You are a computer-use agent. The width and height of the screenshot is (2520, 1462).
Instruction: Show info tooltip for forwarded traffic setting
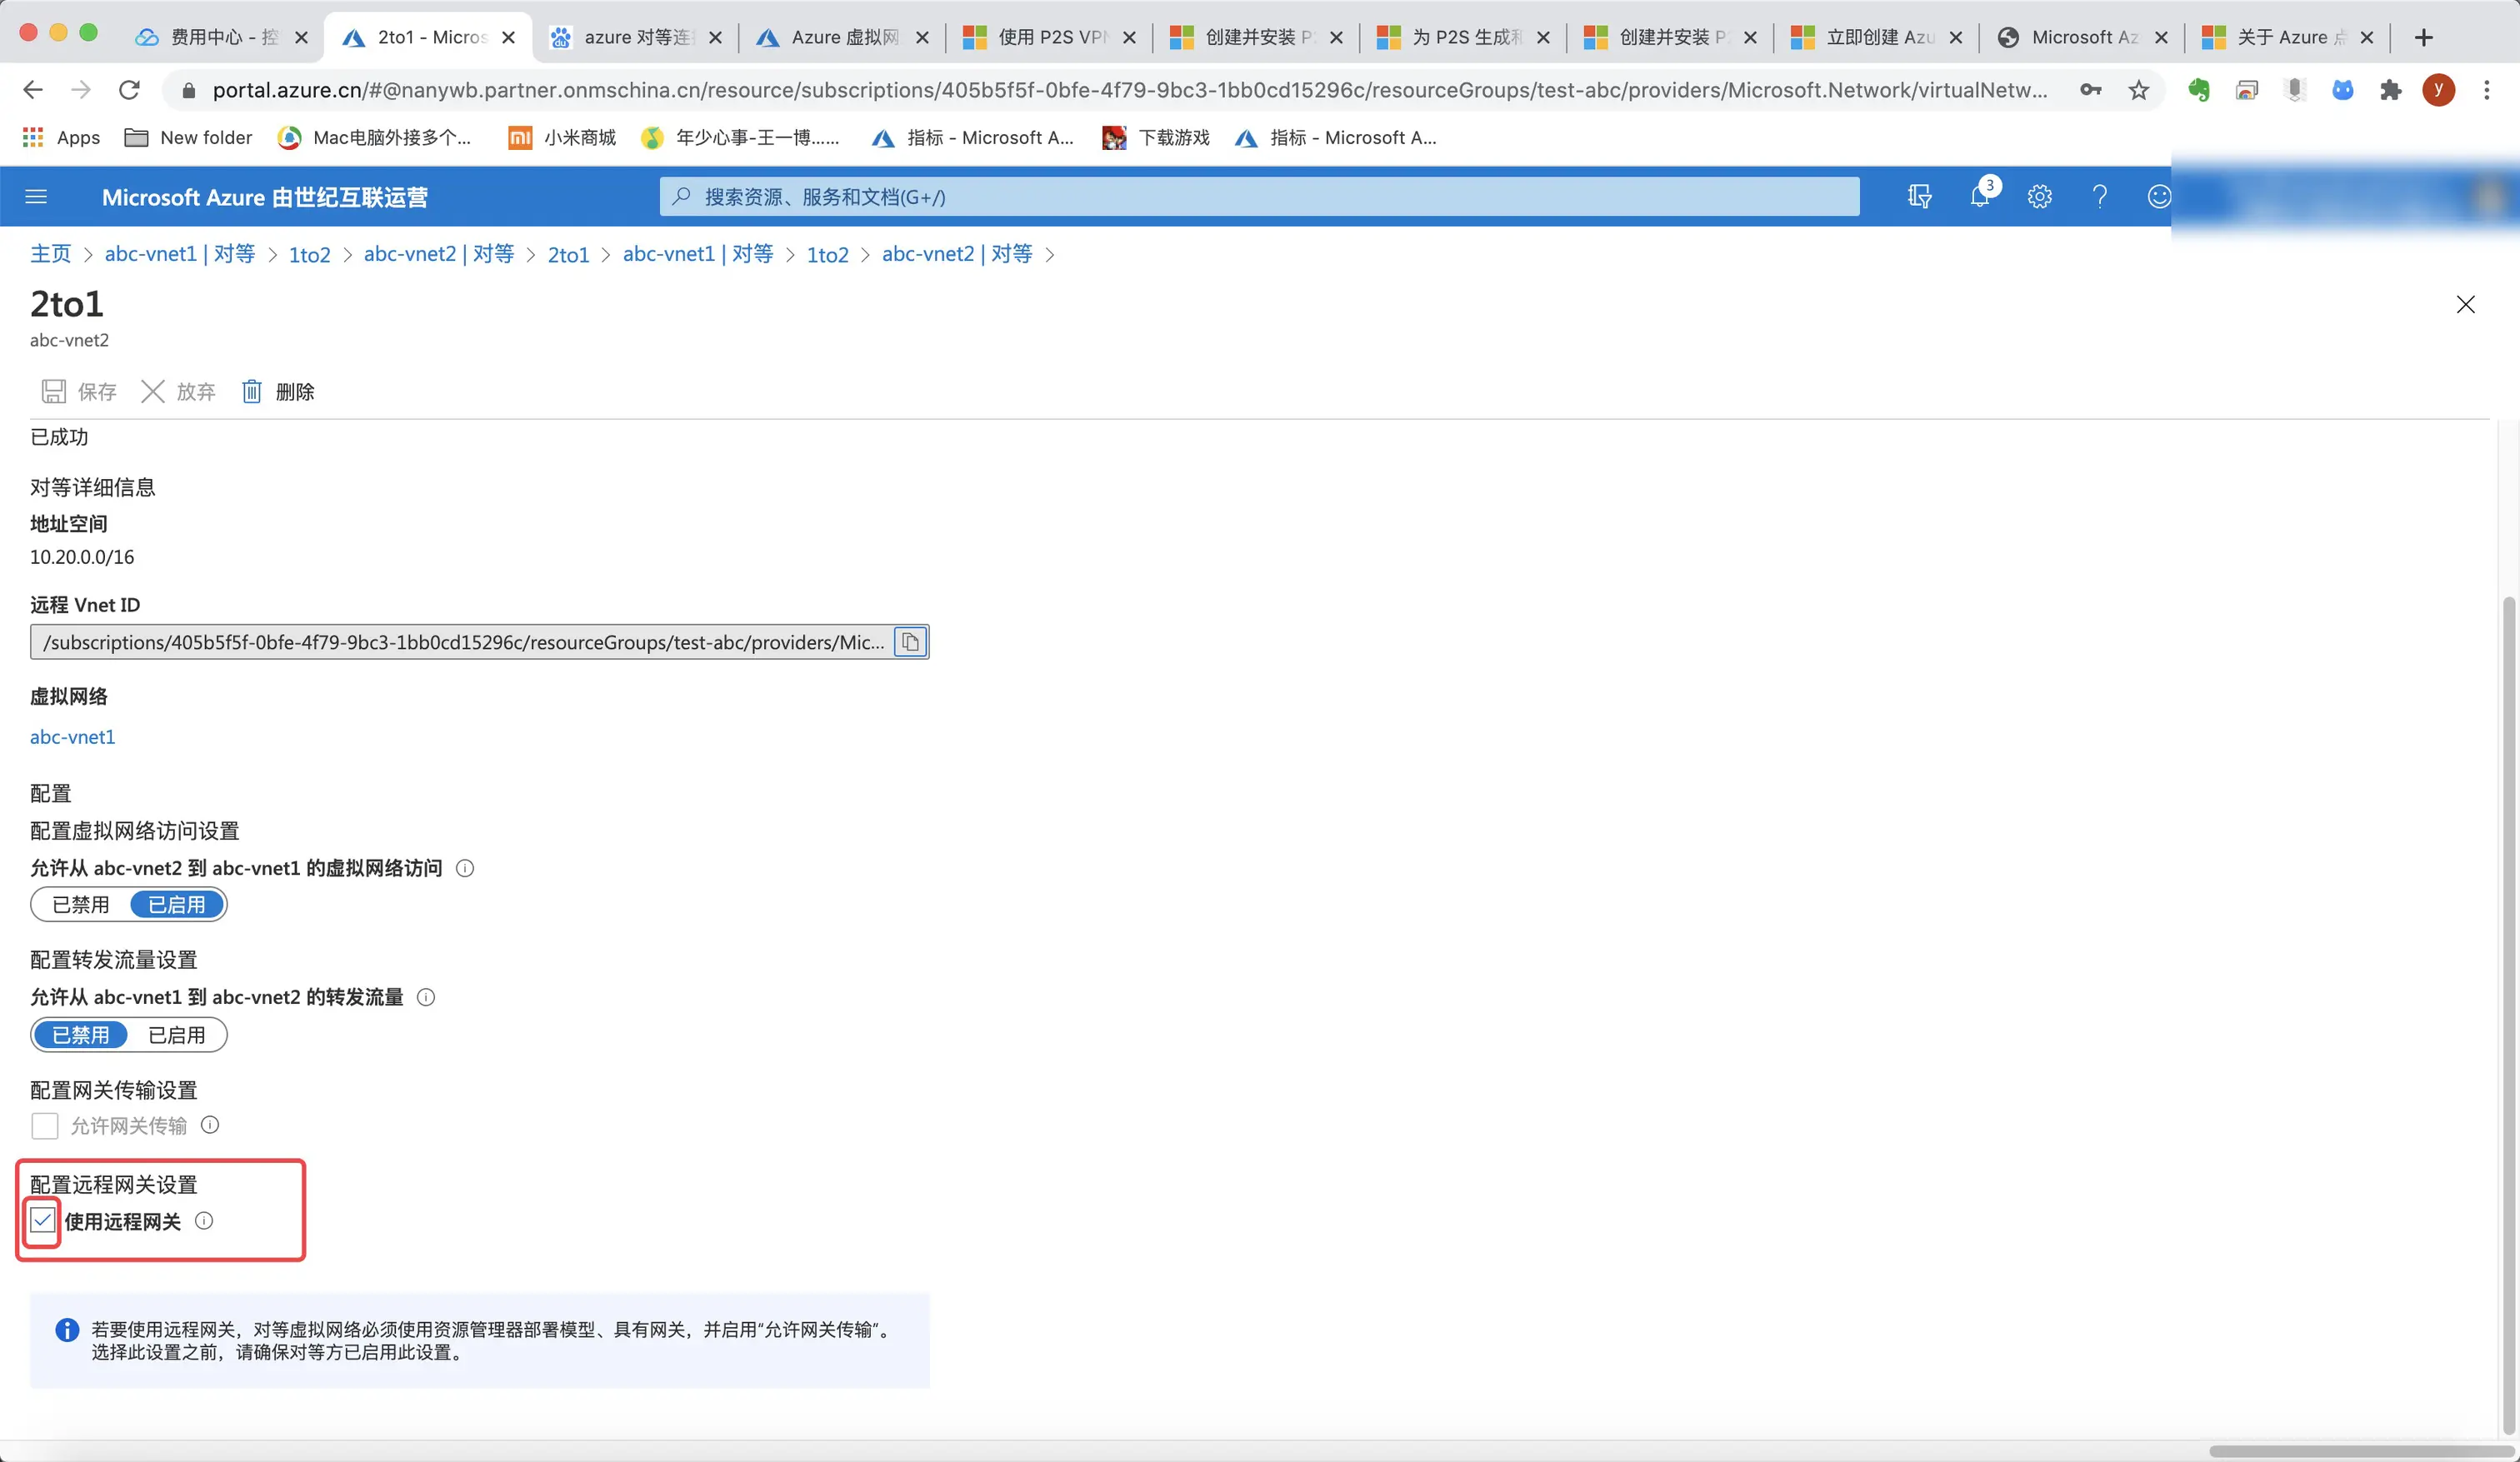(426, 997)
